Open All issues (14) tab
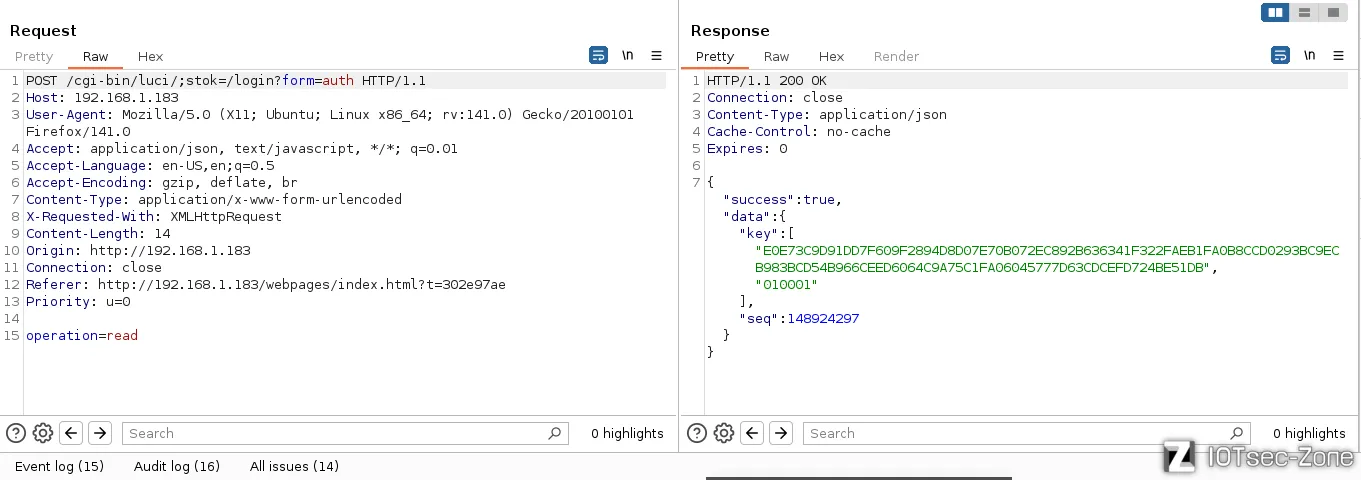The height and width of the screenshot is (480, 1361). click(x=294, y=466)
